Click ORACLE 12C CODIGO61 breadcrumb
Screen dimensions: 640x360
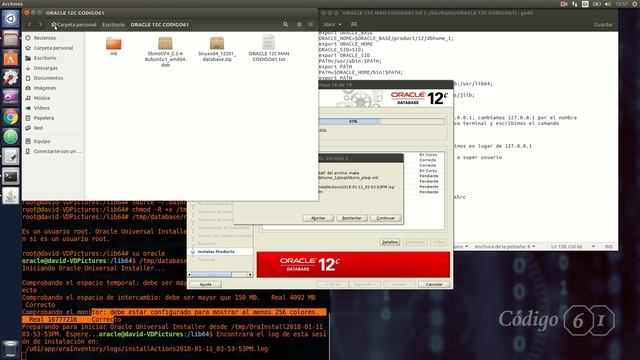click(160, 24)
